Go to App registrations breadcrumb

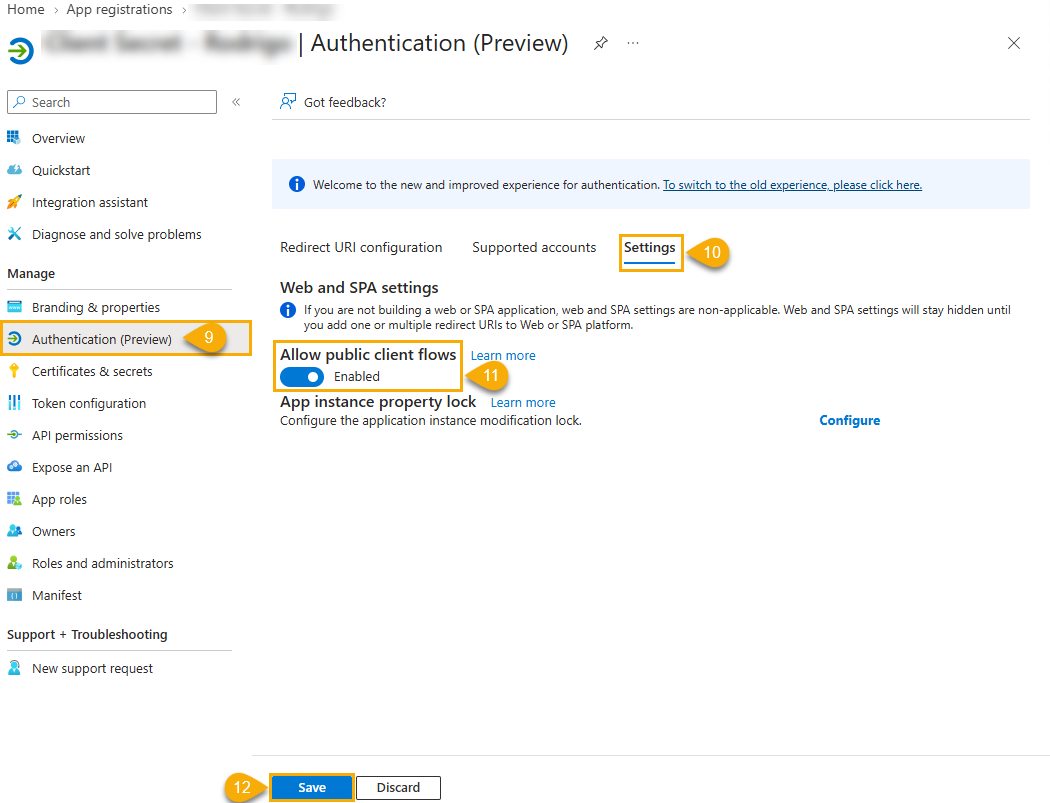pyautogui.click(x=119, y=9)
